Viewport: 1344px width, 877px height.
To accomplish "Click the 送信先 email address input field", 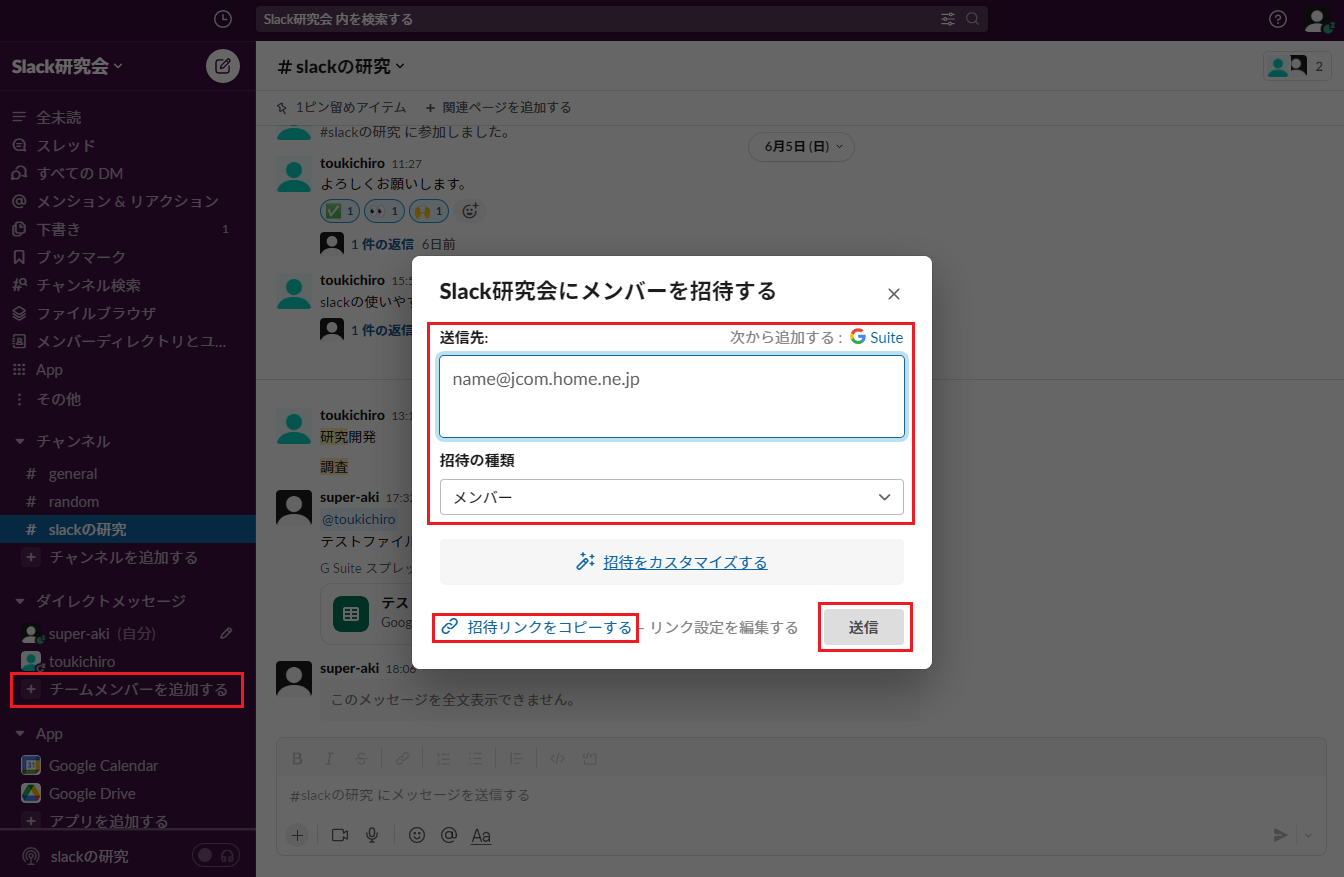I will coord(671,397).
